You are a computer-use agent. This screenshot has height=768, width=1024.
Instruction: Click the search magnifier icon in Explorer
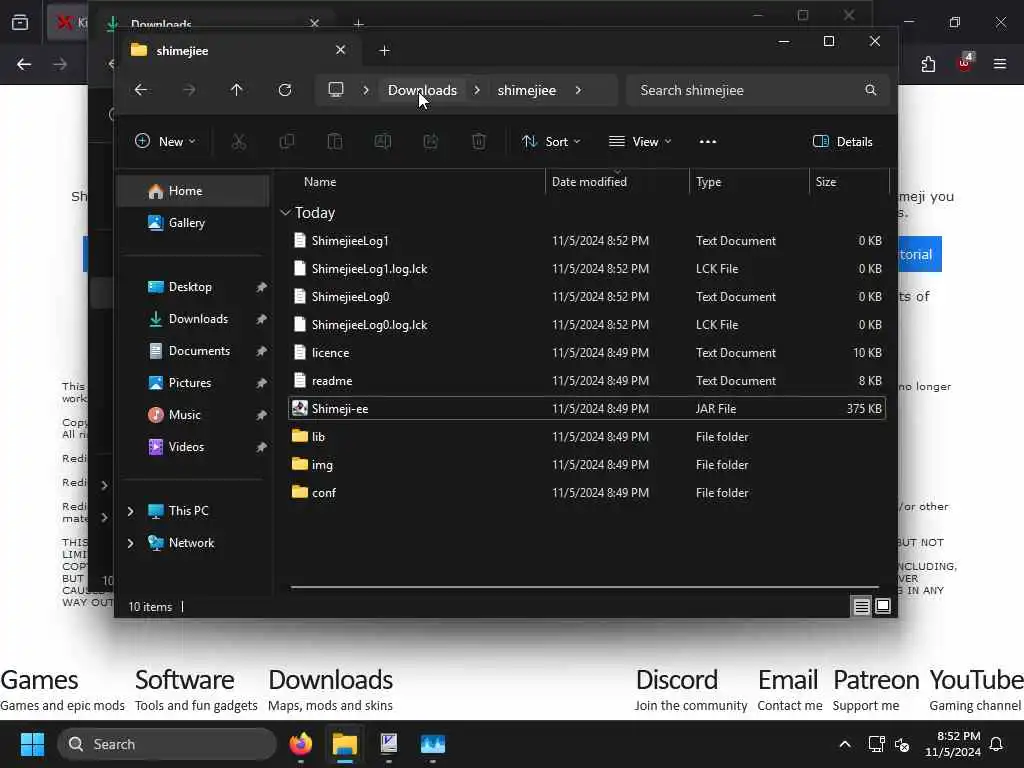(x=871, y=90)
